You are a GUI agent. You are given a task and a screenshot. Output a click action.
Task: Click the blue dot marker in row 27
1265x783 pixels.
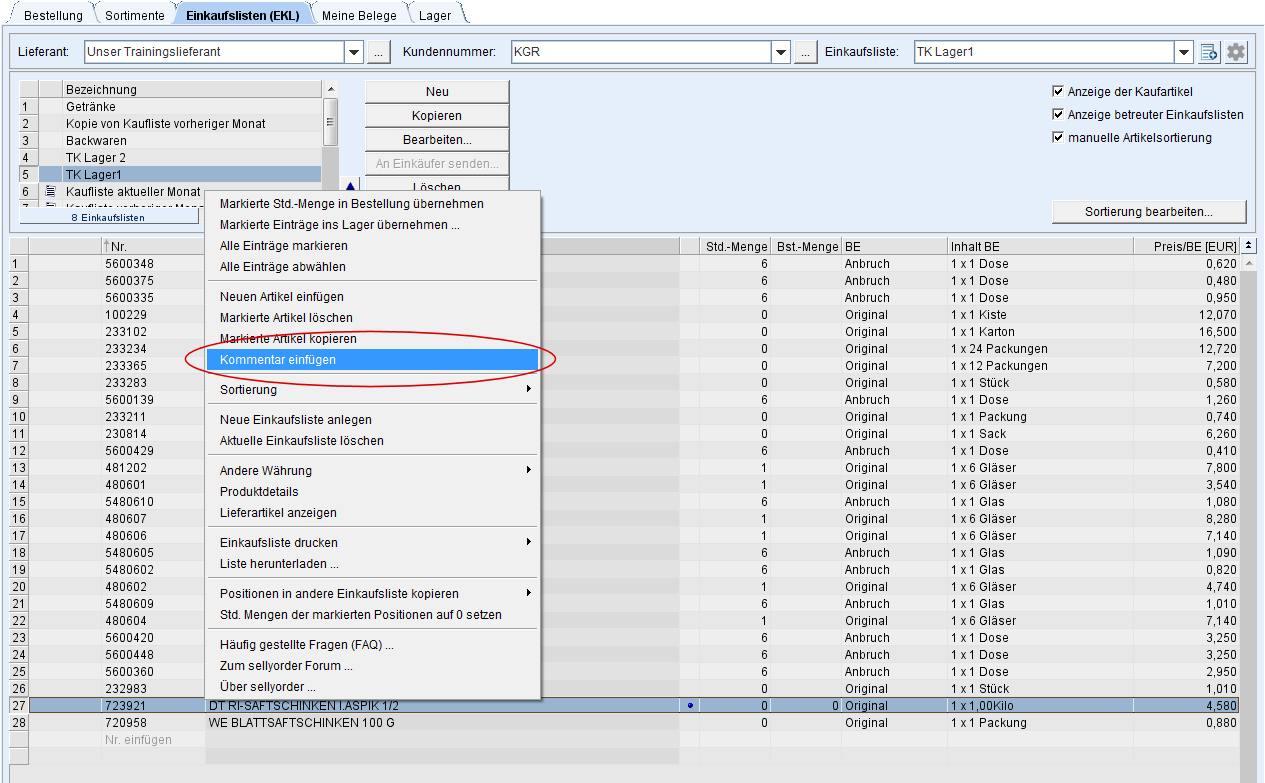click(690, 706)
